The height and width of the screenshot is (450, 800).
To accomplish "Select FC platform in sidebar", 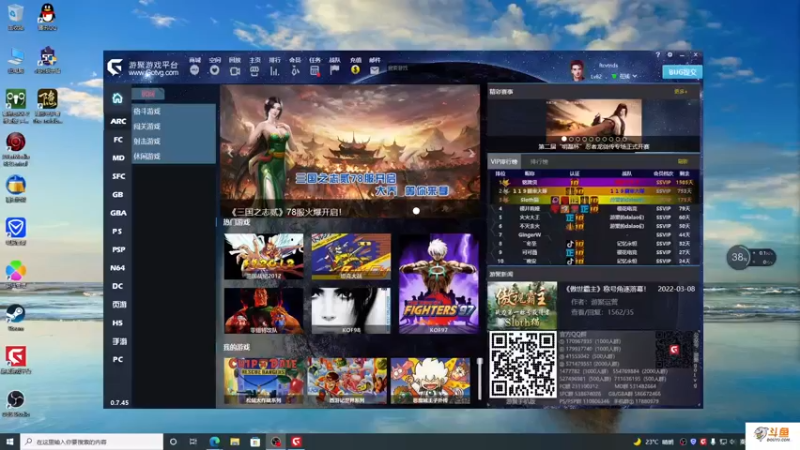I will coord(118,139).
